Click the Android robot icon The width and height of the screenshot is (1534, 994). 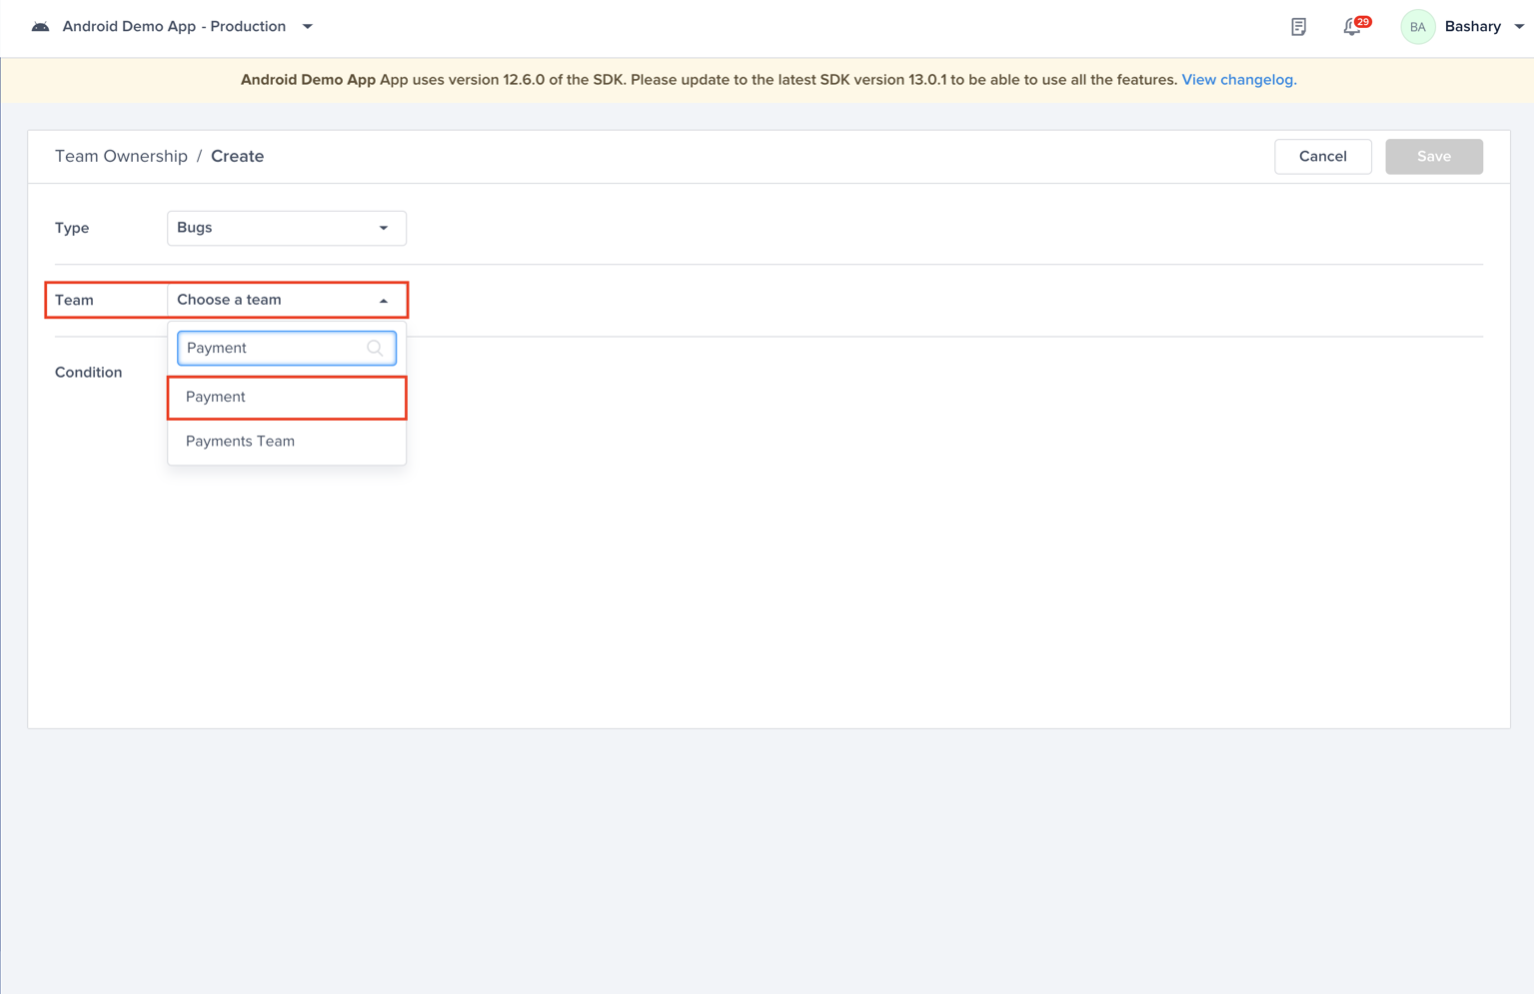point(40,27)
